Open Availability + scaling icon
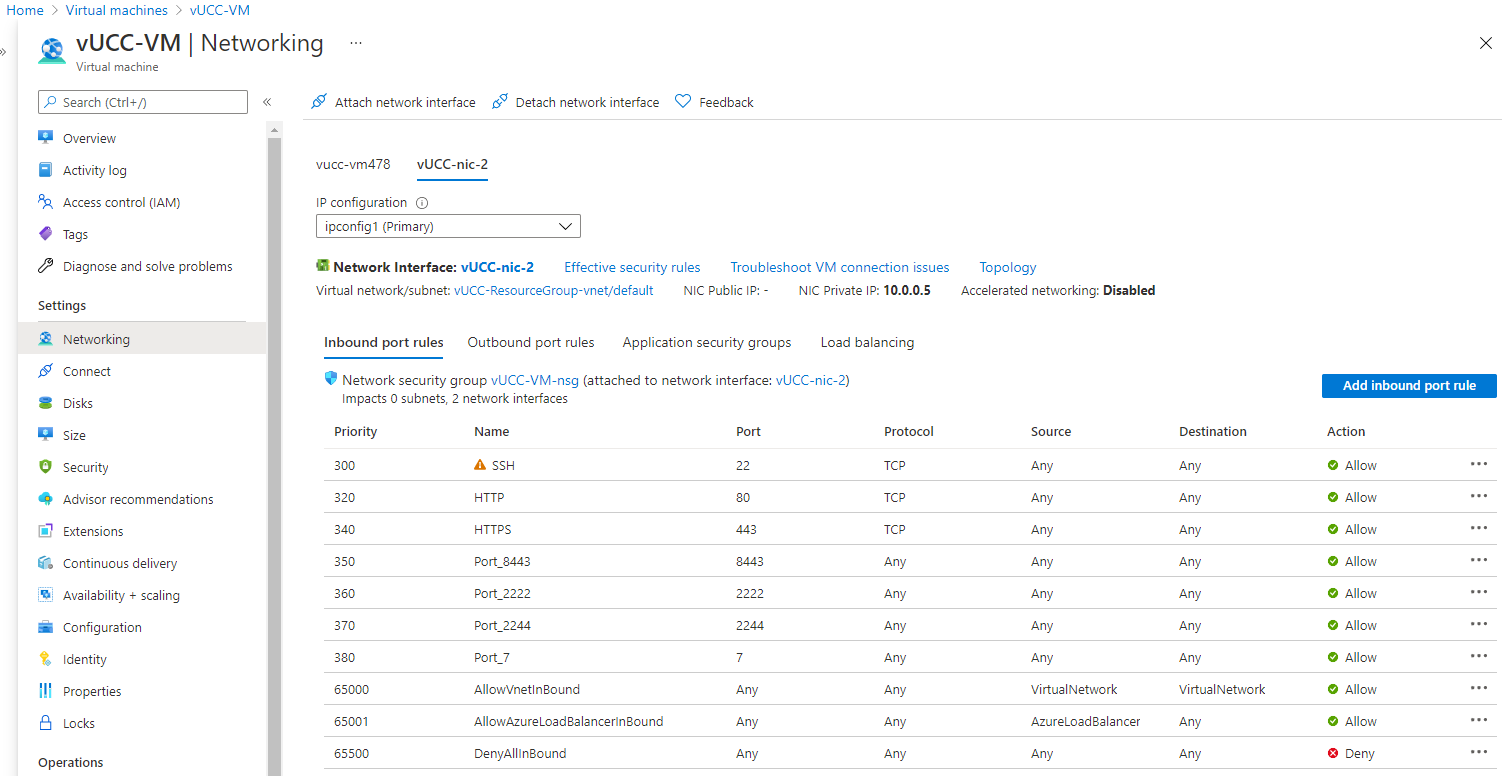Screen dimensions: 1504x776 pos(45,595)
